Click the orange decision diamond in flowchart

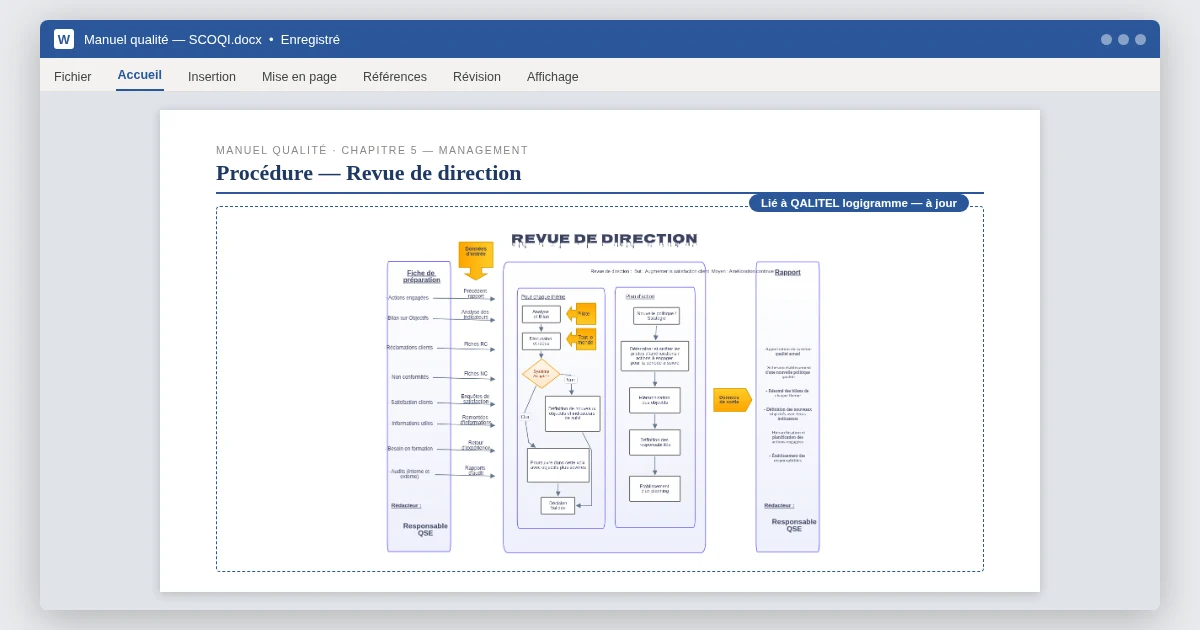[541, 373]
